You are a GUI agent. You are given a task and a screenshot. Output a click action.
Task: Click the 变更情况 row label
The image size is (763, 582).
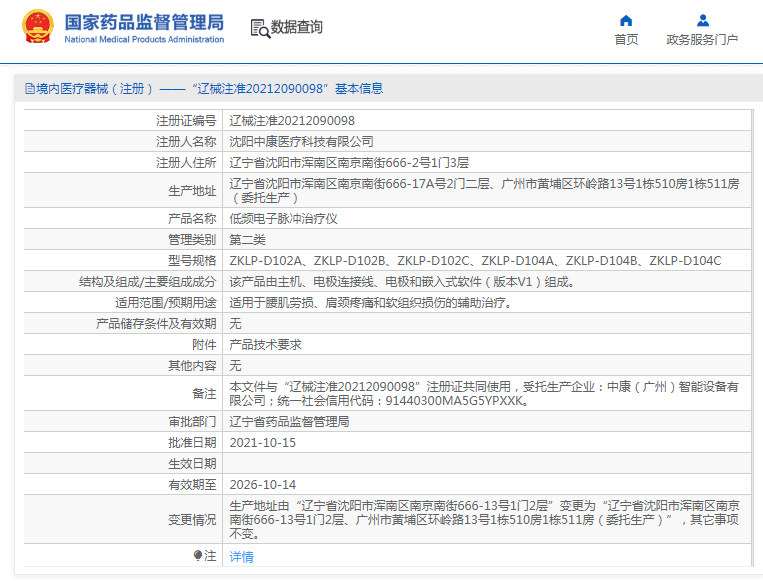[192, 520]
